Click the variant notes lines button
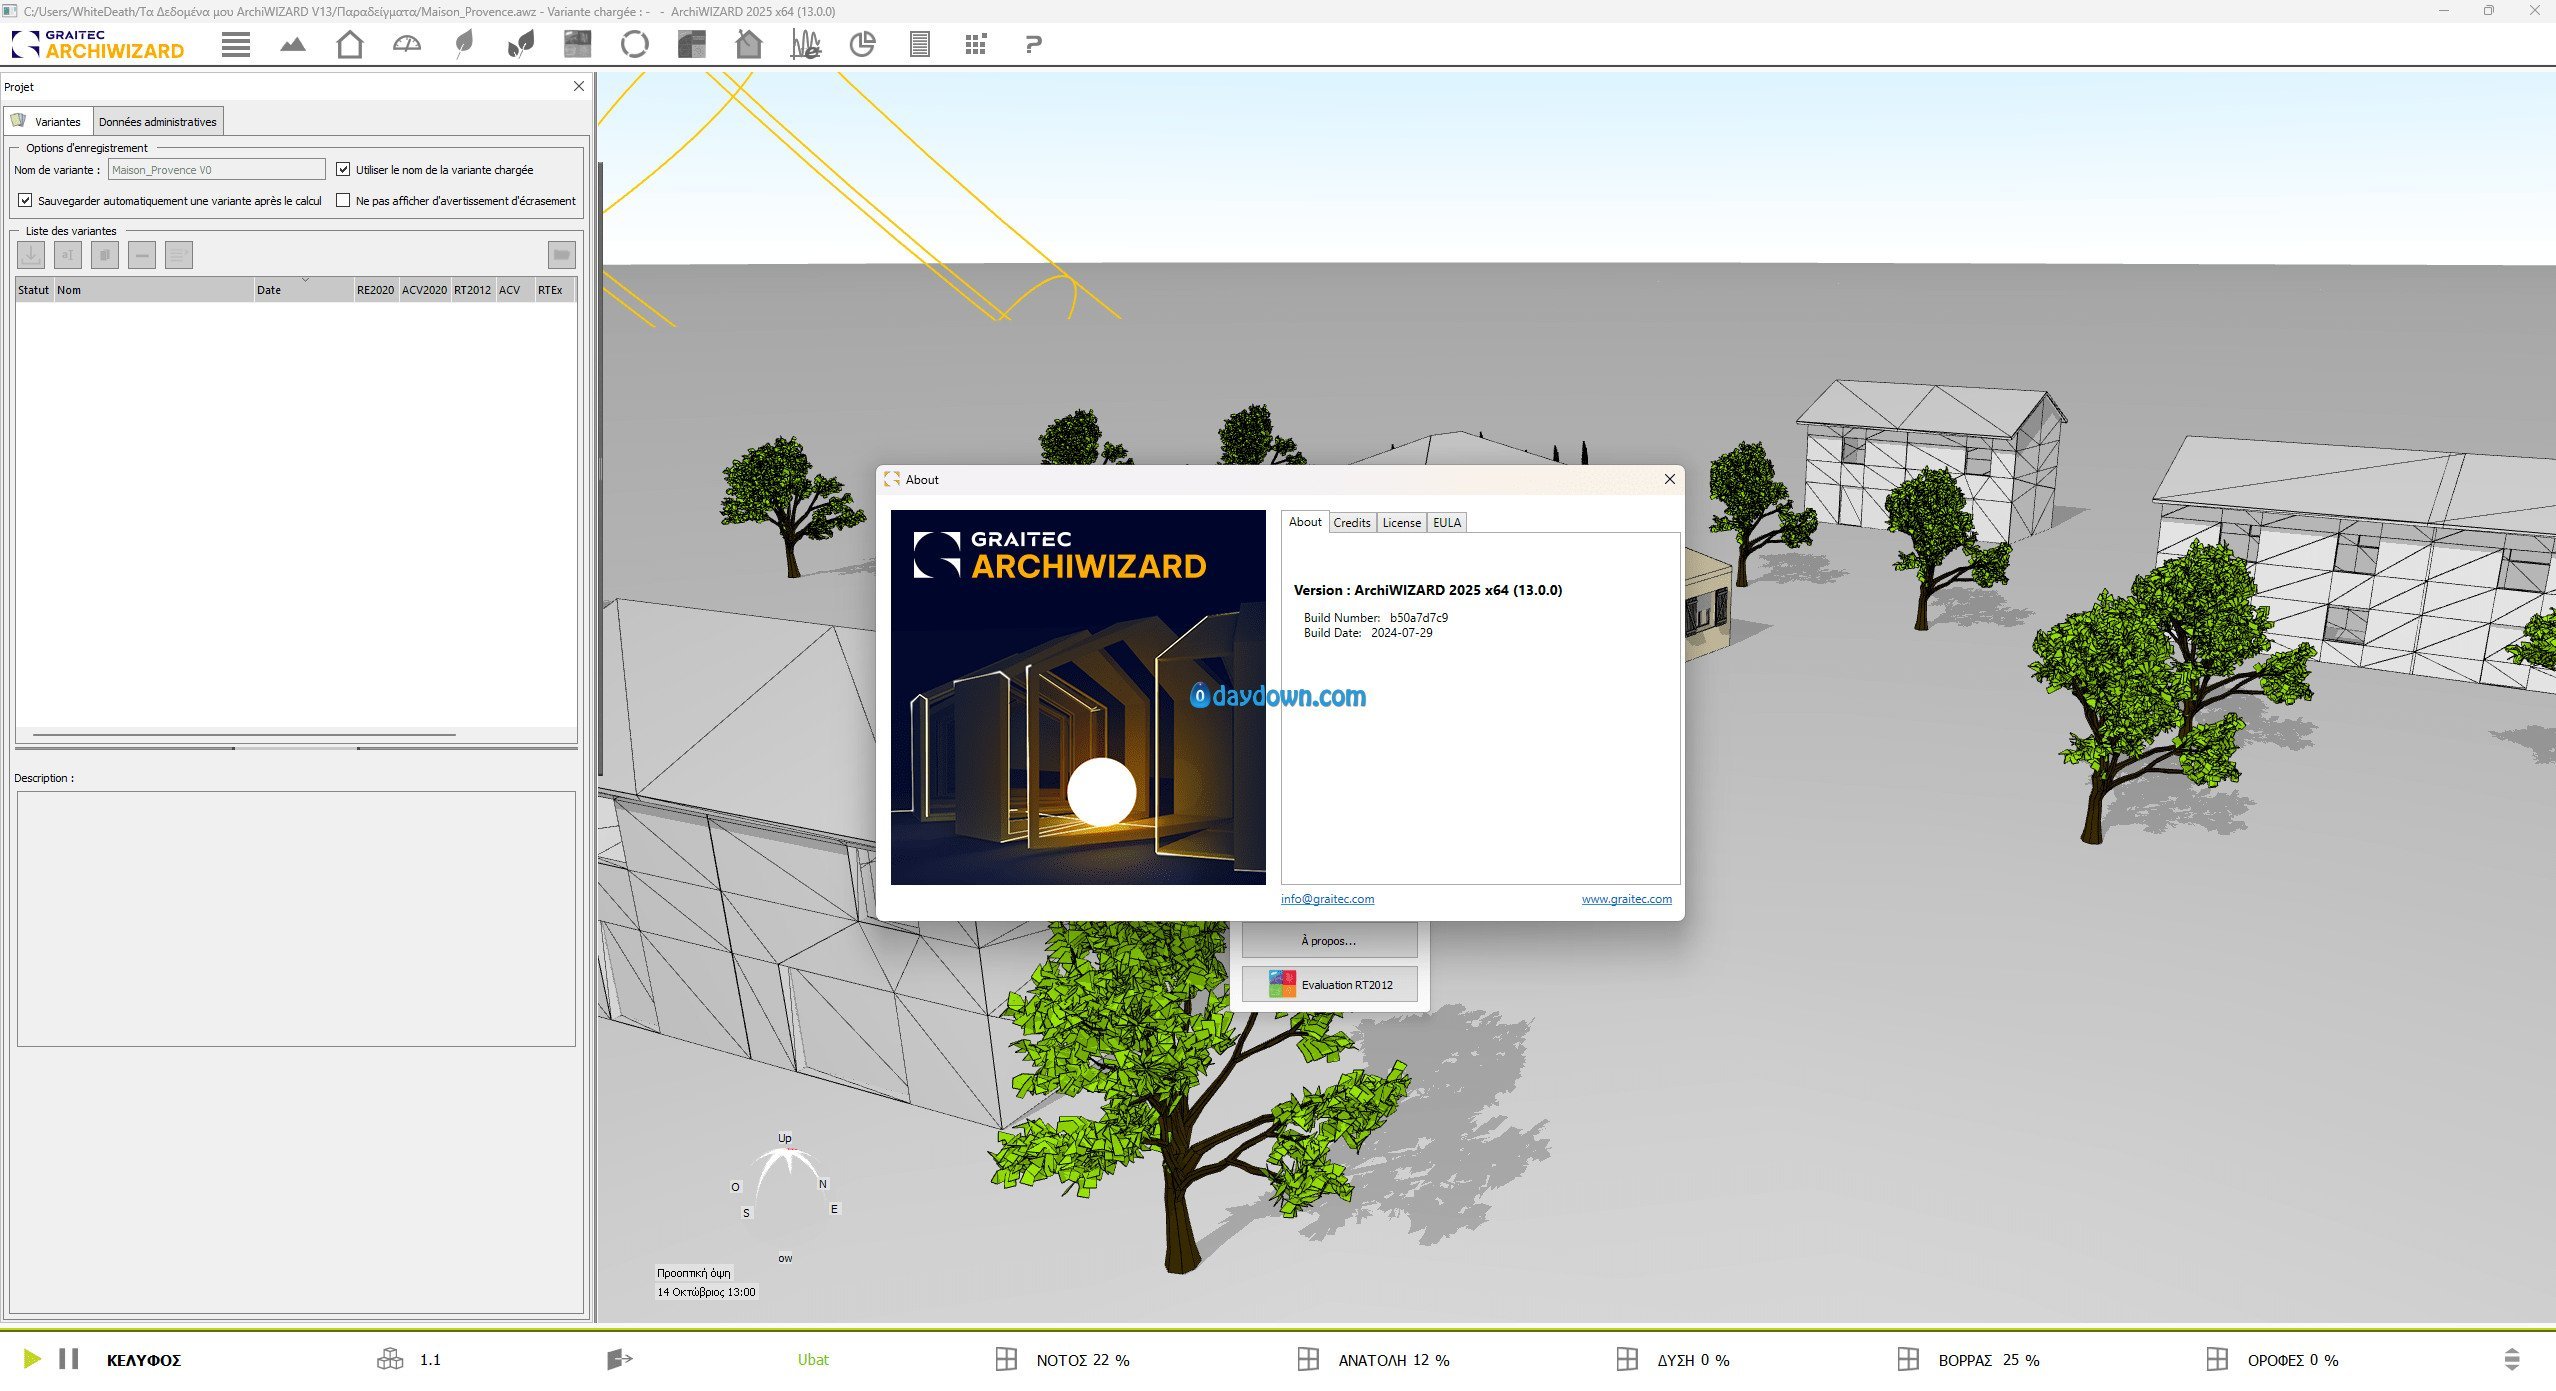 [179, 255]
